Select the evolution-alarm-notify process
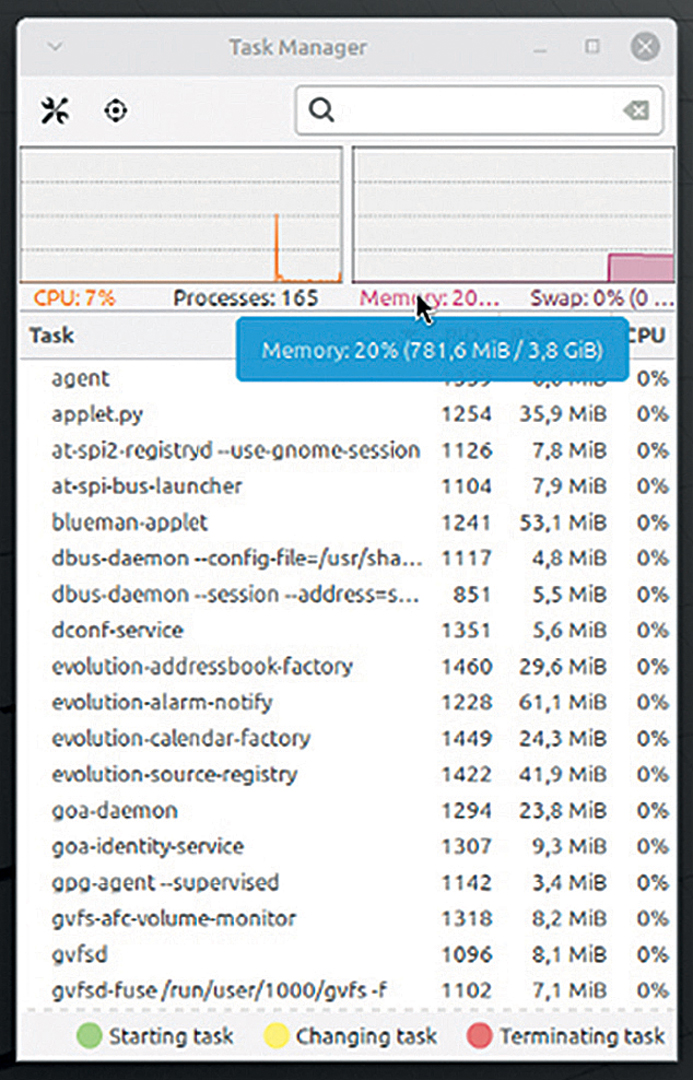693x1080 pixels. pyautogui.click(x=162, y=702)
